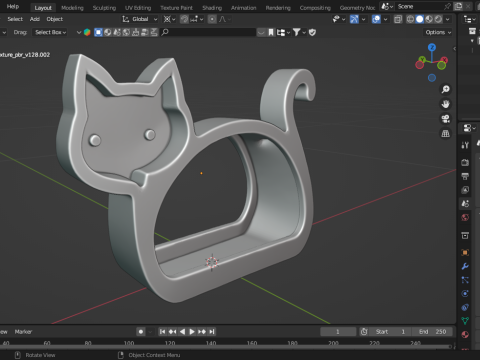This screenshot has width=480, height=360.
Task: Open the overlays settings dropdown arrow
Action: coord(385,19)
